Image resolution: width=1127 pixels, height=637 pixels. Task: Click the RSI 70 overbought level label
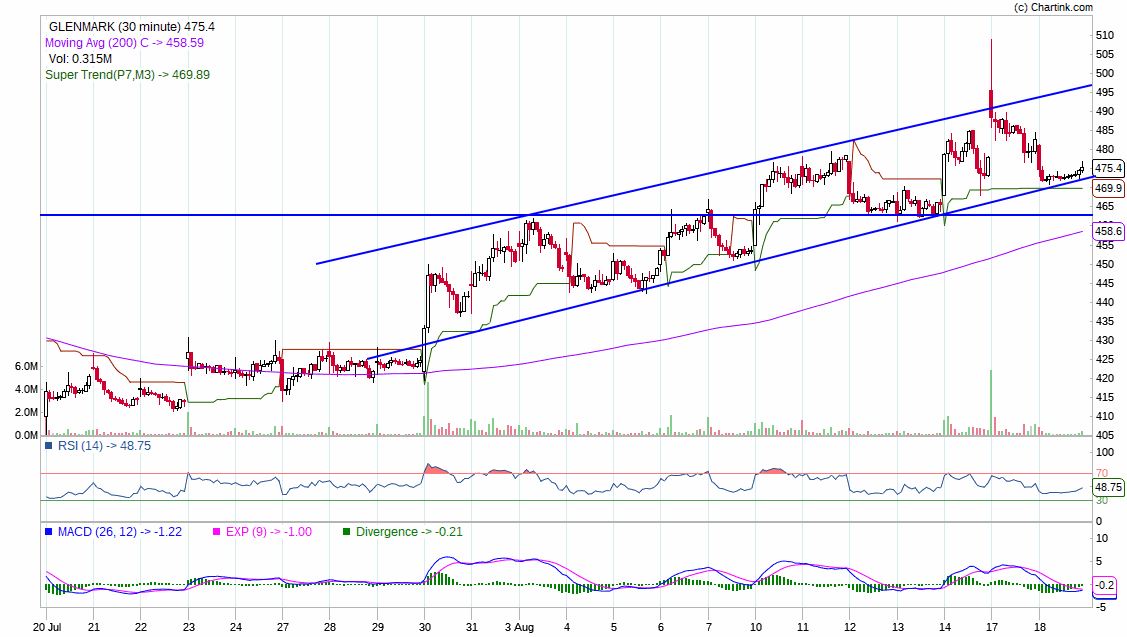[x=1101, y=473]
